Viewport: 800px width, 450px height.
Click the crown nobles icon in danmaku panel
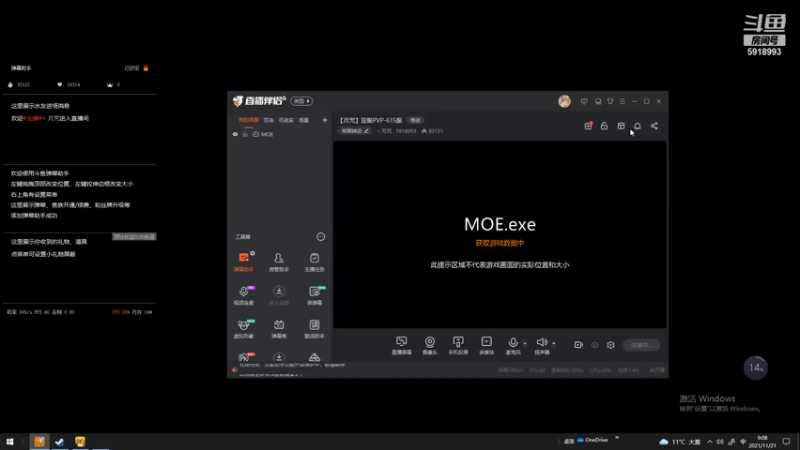point(110,84)
